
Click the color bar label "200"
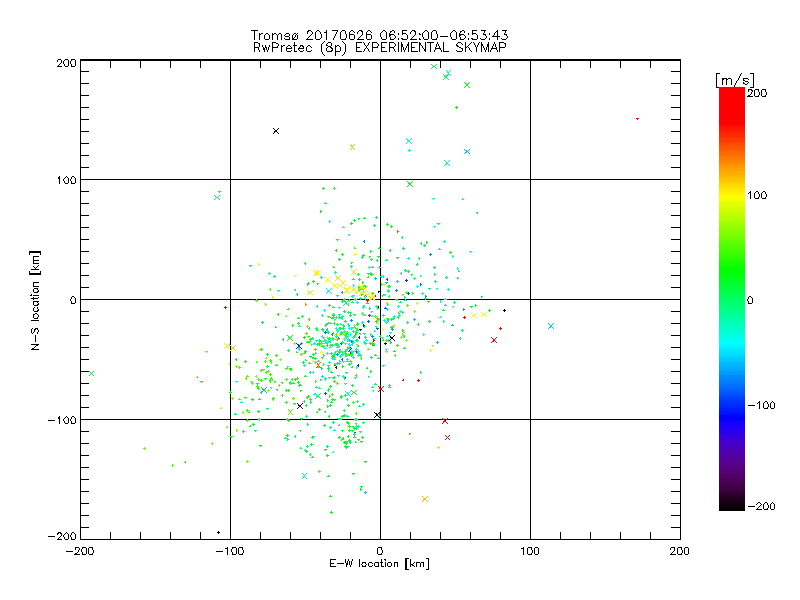click(x=757, y=93)
